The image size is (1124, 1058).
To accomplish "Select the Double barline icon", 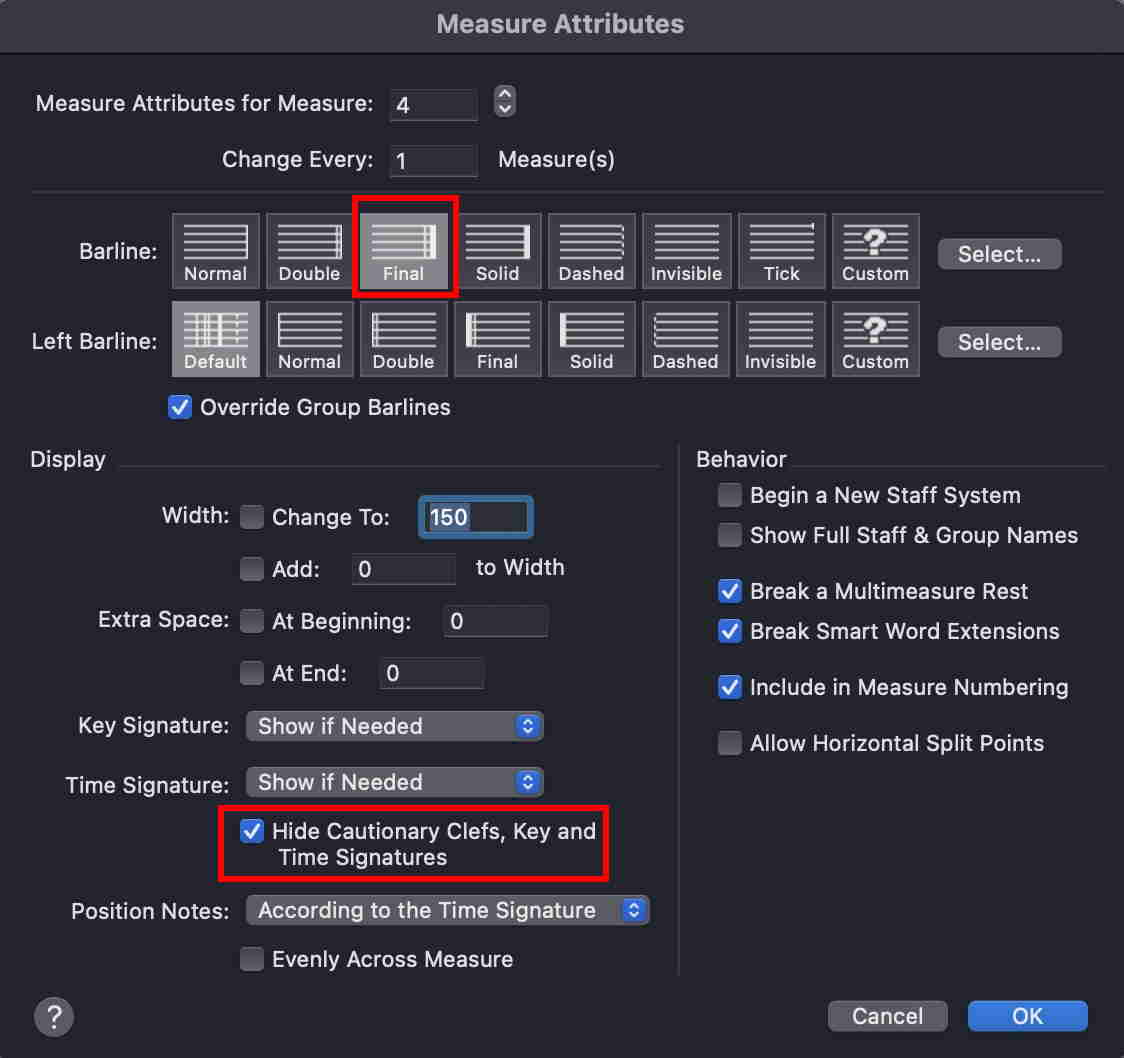I will tap(309, 253).
